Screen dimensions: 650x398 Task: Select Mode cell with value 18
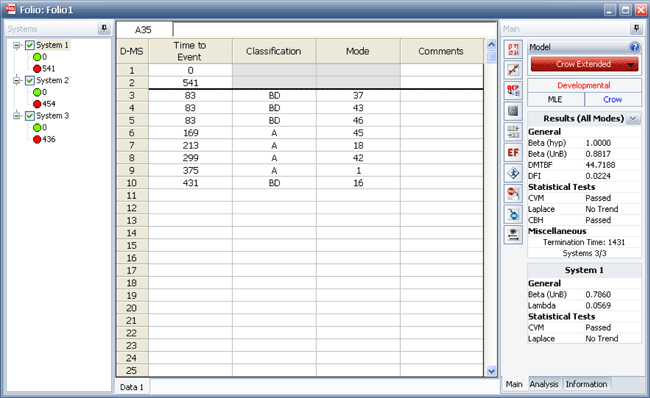358,146
